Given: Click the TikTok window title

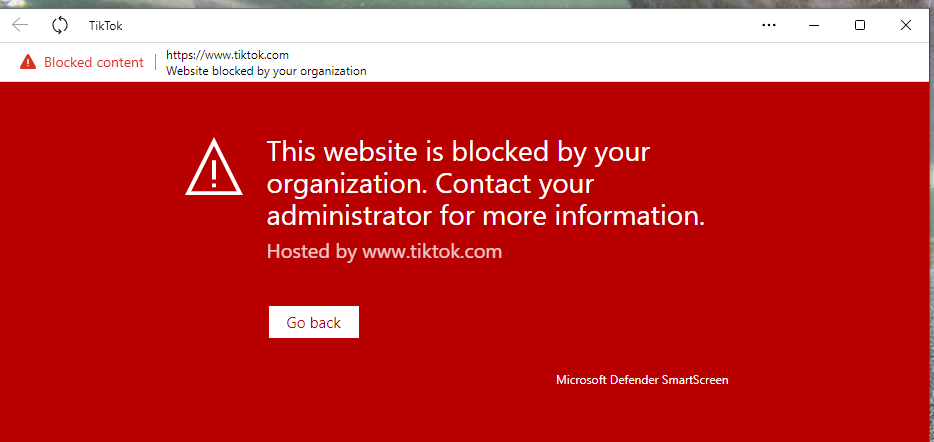Looking at the screenshot, I should coord(106,25).
